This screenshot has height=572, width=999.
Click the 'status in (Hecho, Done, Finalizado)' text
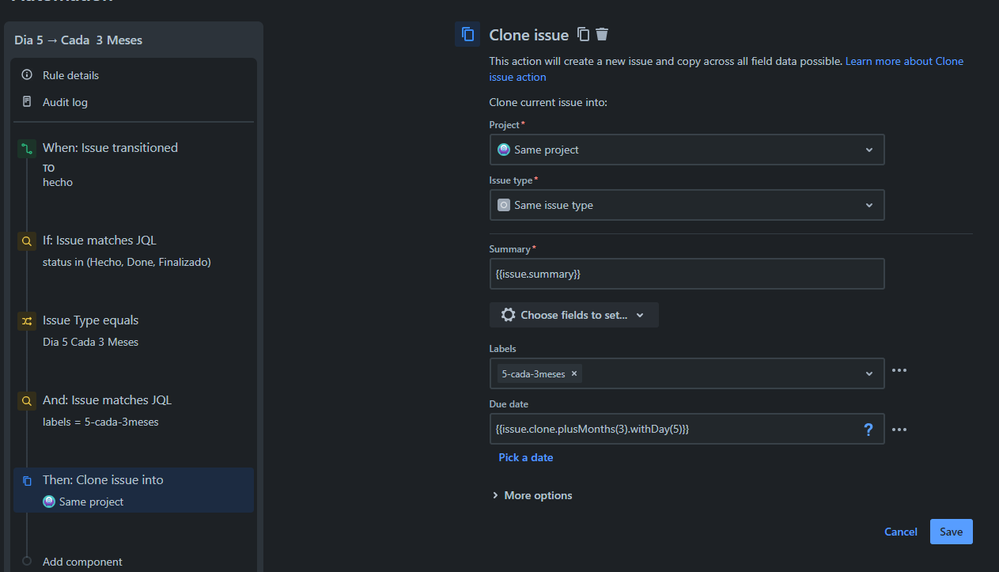(x=127, y=262)
